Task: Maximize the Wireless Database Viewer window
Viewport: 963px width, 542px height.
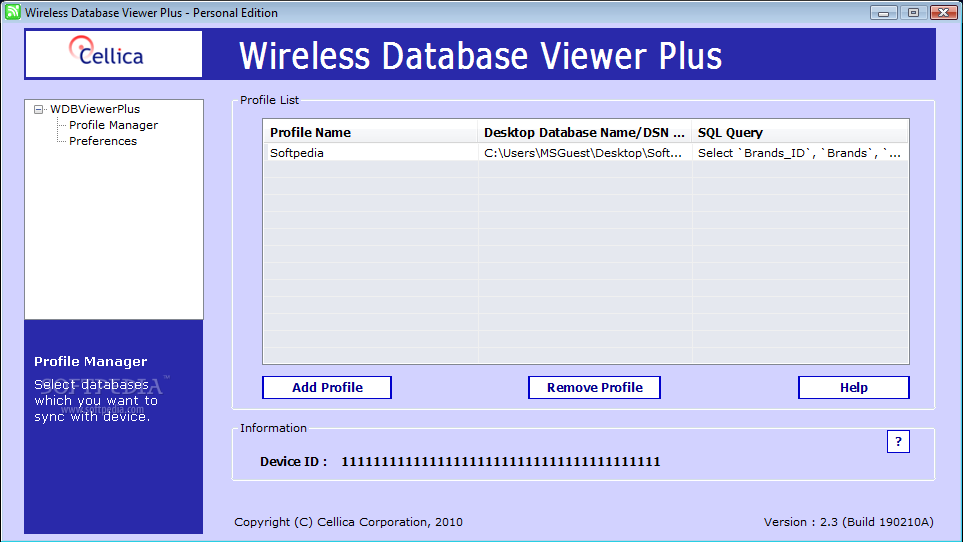Action: point(913,12)
